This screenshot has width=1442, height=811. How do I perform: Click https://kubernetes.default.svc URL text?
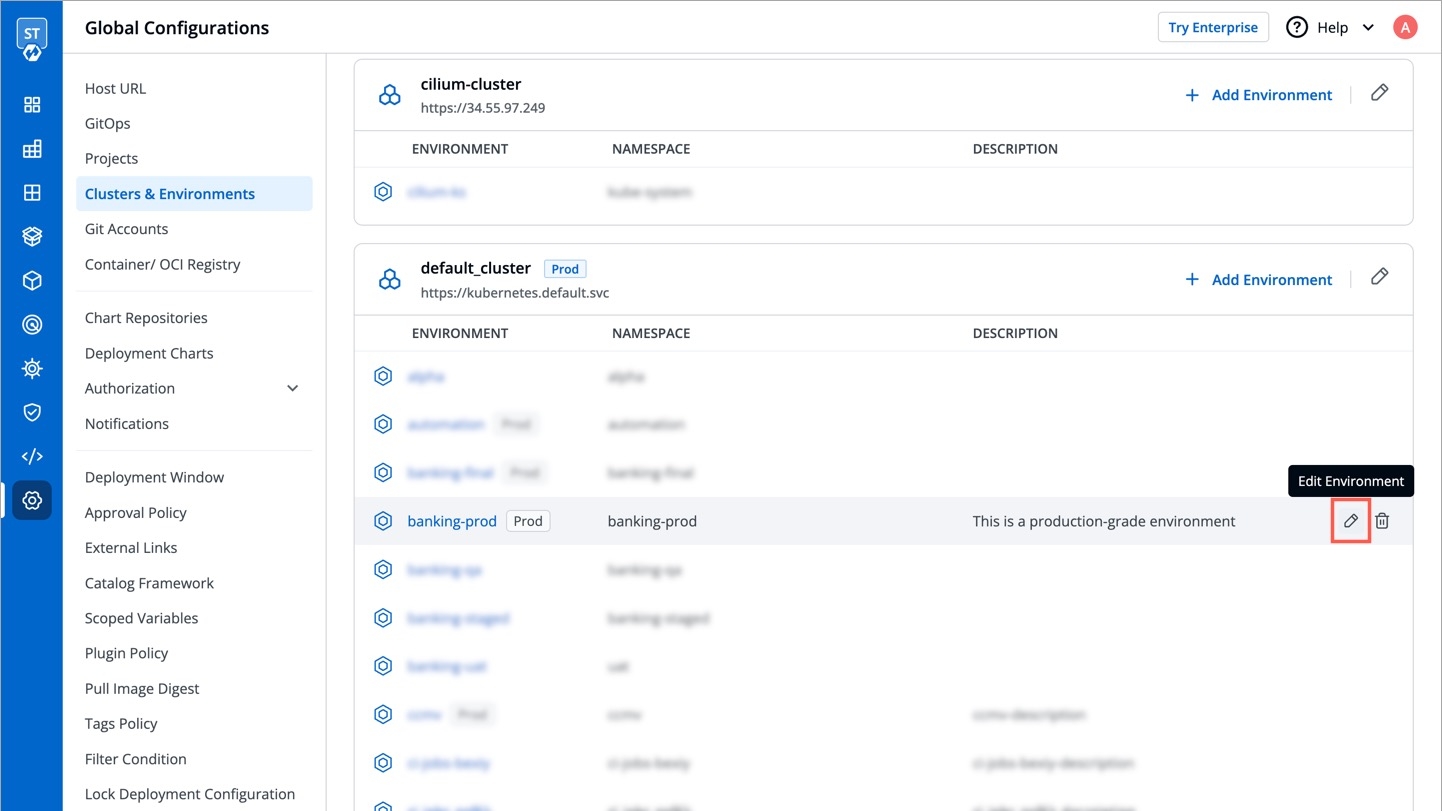(x=515, y=293)
